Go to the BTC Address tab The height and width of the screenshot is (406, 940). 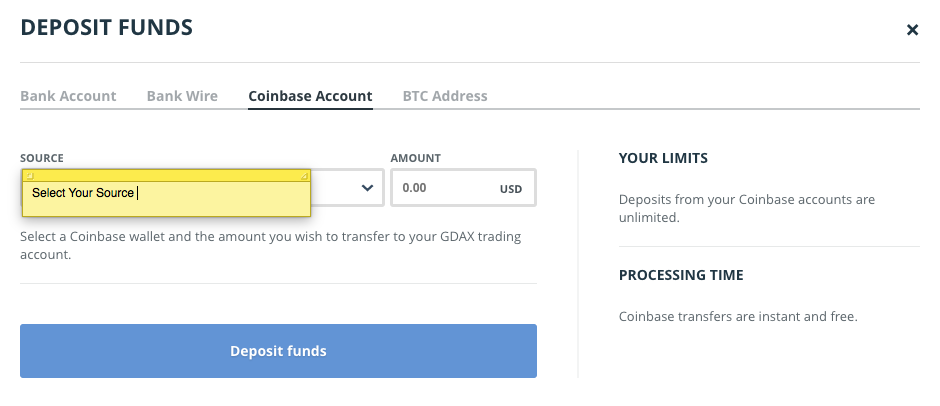point(445,96)
